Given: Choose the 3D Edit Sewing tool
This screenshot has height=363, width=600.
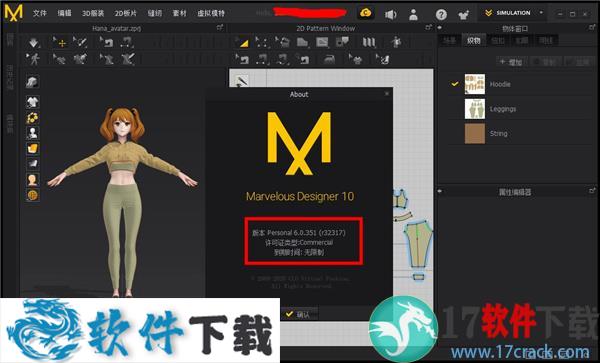Looking at the screenshot, I should coord(106,42).
